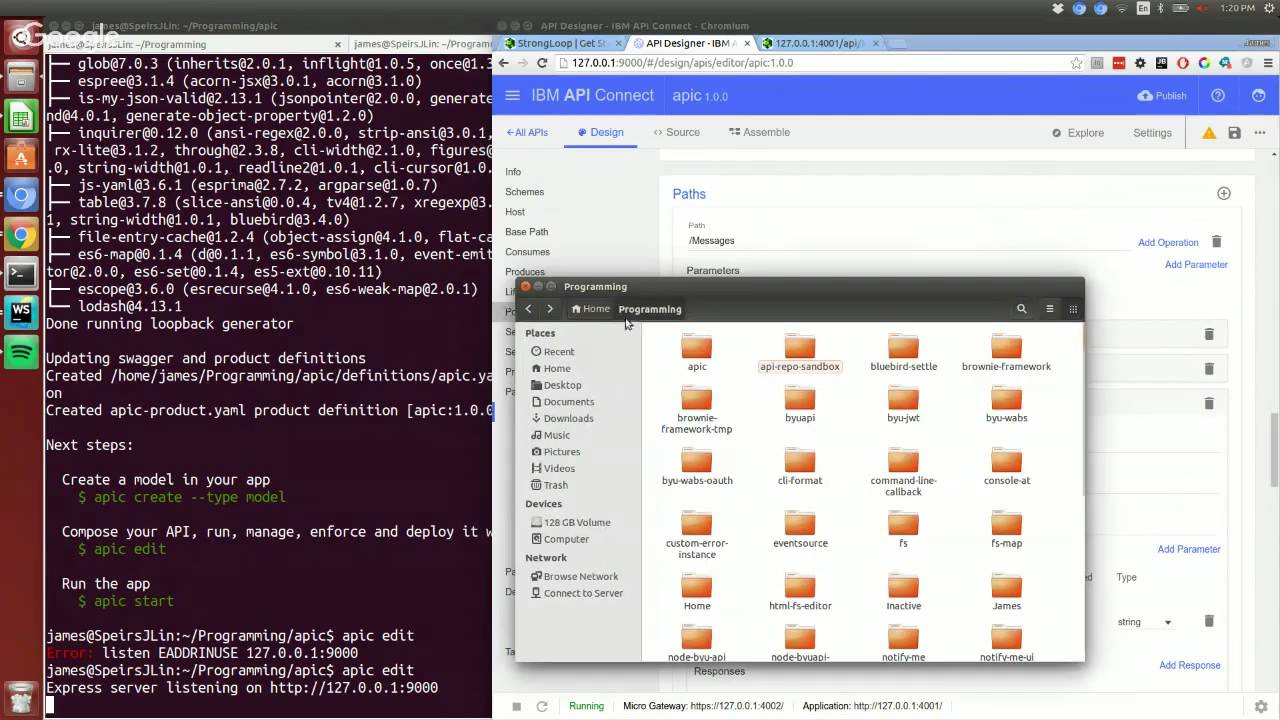Click the yellow warning triangle icon
The image size is (1280, 720).
1209,133
